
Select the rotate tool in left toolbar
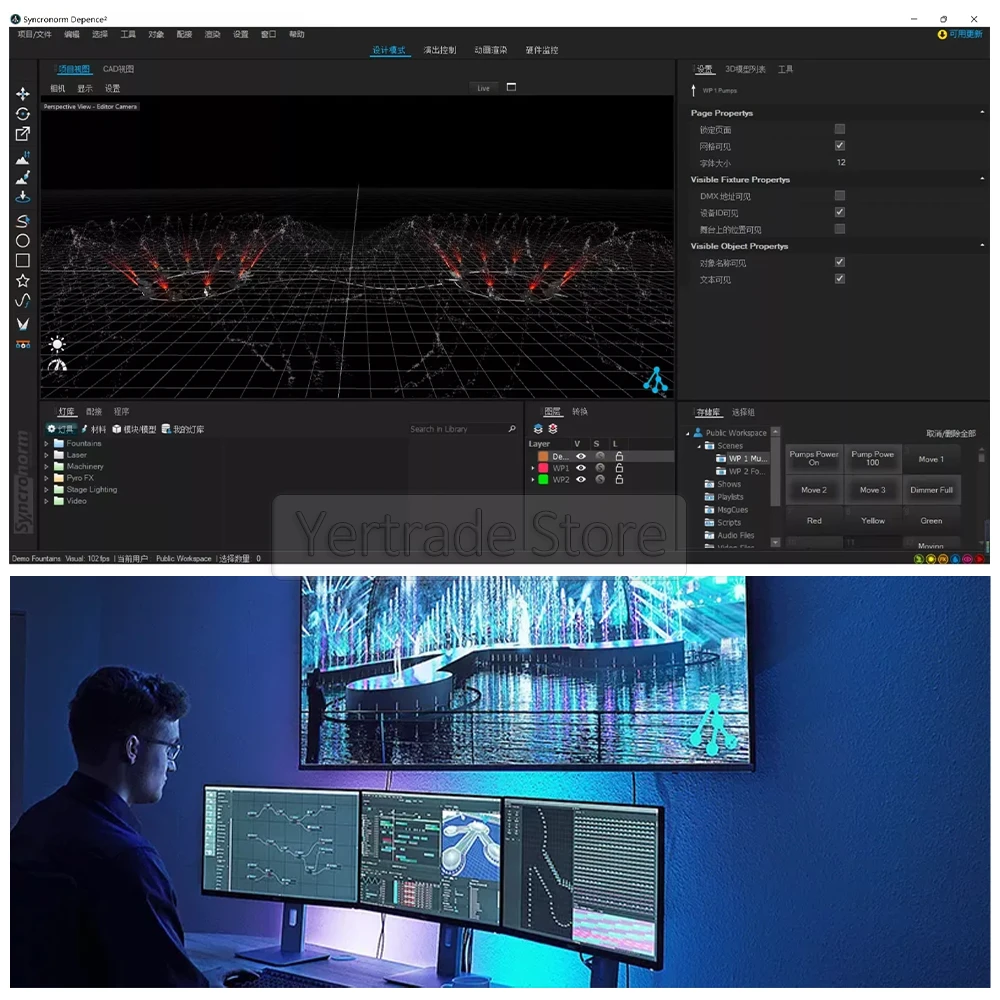coord(23,114)
